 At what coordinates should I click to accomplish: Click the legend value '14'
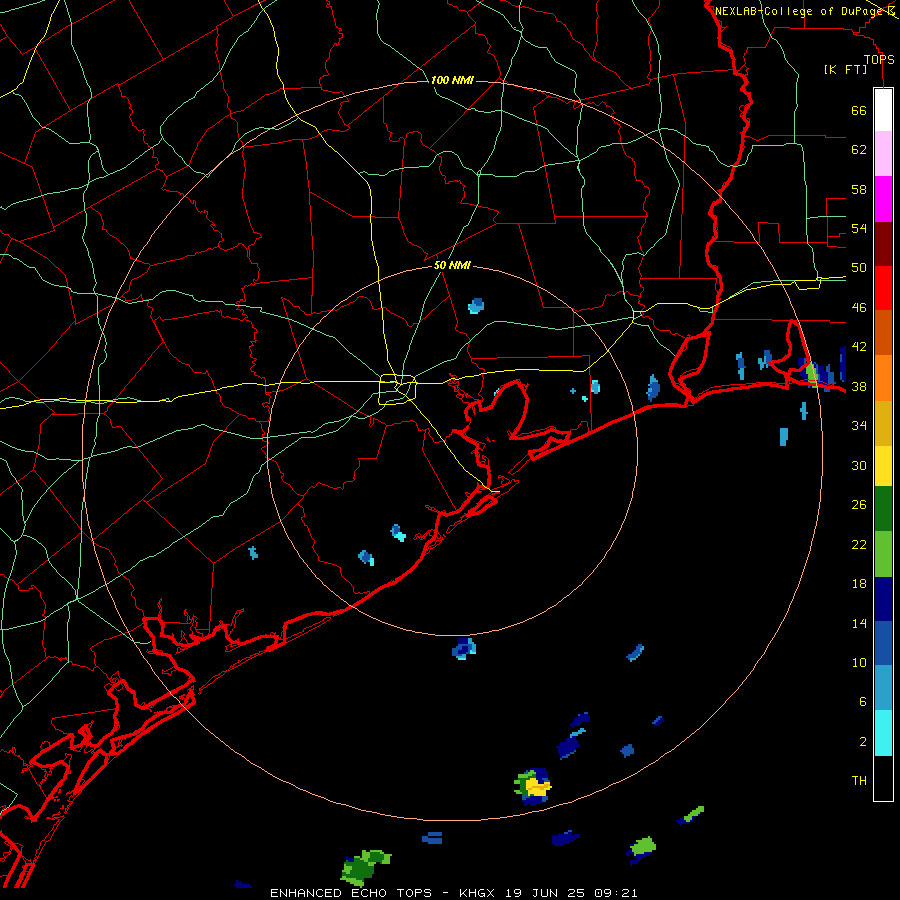point(859,623)
